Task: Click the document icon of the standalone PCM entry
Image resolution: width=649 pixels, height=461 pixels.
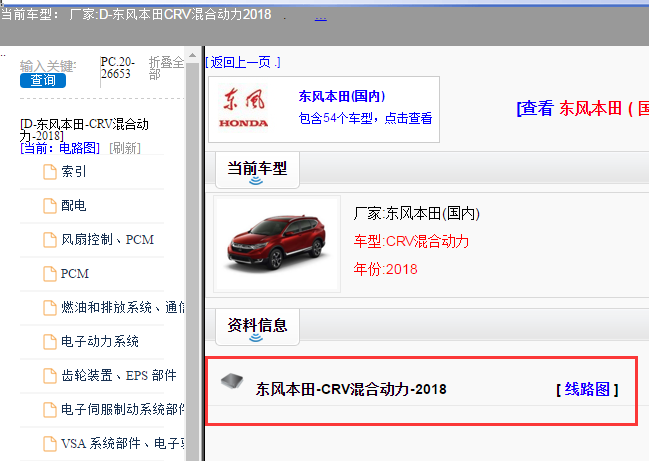Action: [50, 274]
